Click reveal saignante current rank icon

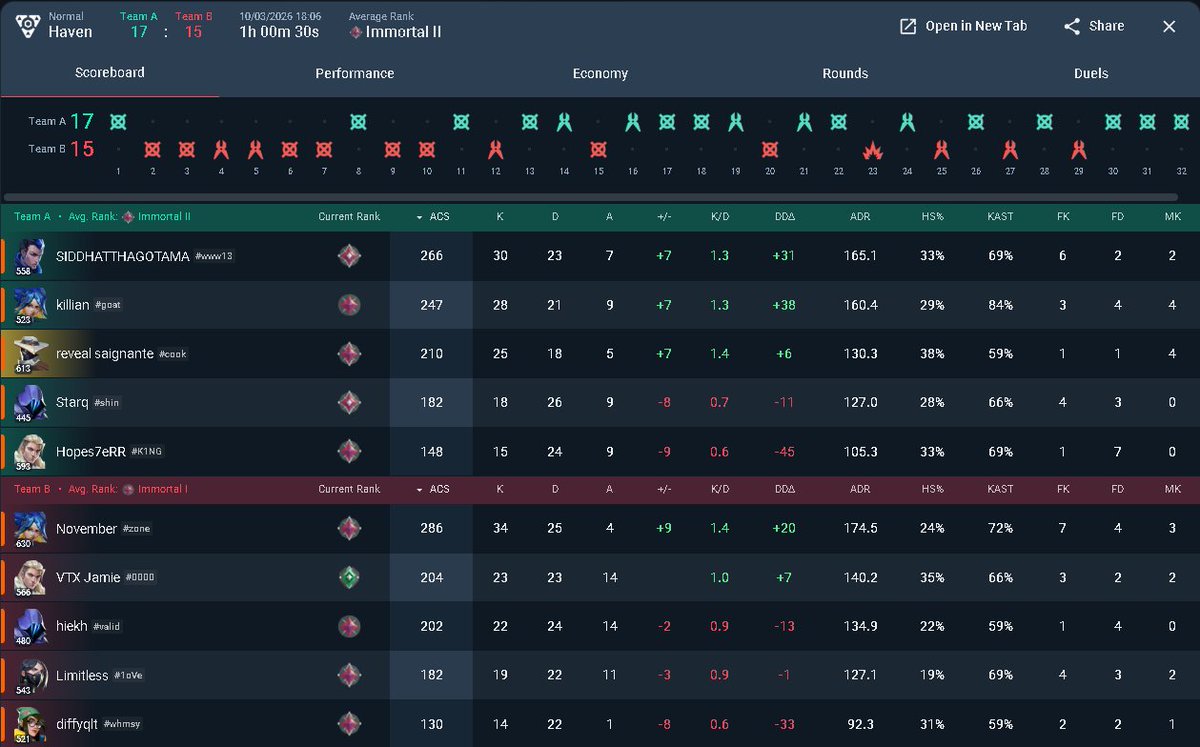click(x=349, y=354)
